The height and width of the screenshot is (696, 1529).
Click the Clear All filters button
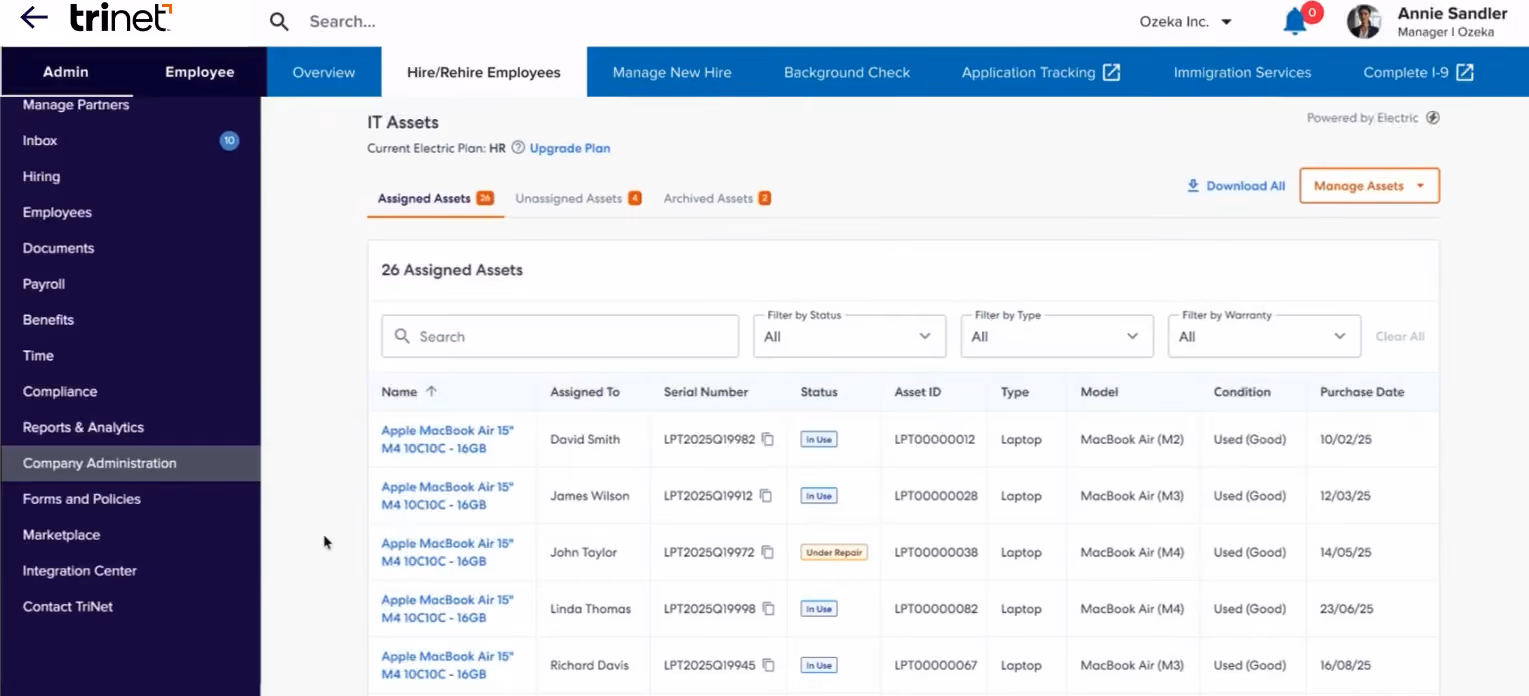[1400, 336]
